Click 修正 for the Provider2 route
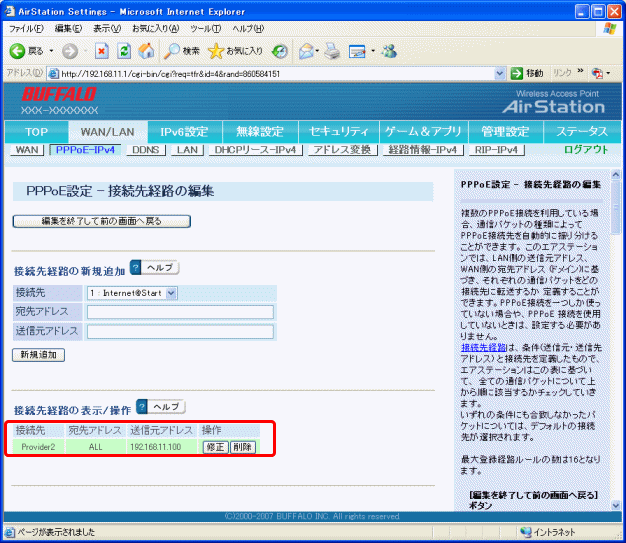The width and height of the screenshot is (626, 543). 215,447
